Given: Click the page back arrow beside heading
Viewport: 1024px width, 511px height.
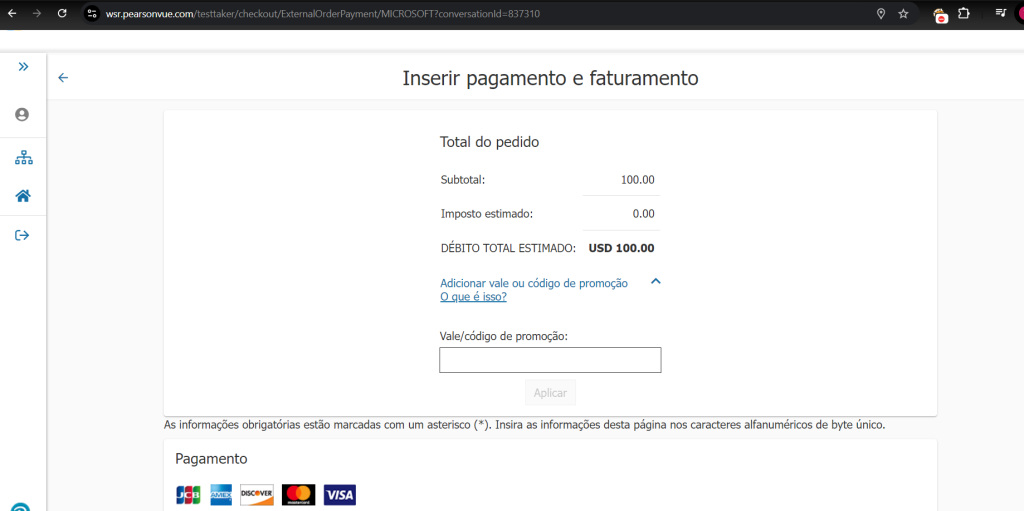Looking at the screenshot, I should pos(63,78).
